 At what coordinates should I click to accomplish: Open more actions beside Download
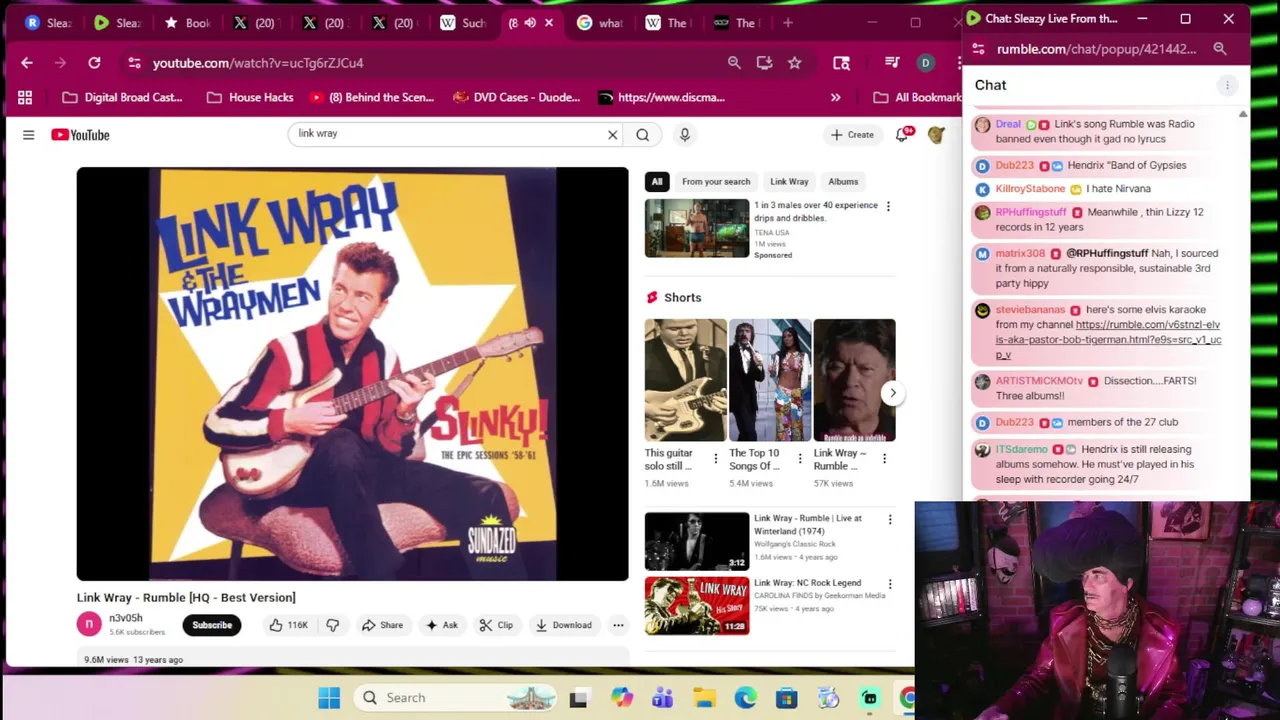click(x=618, y=625)
